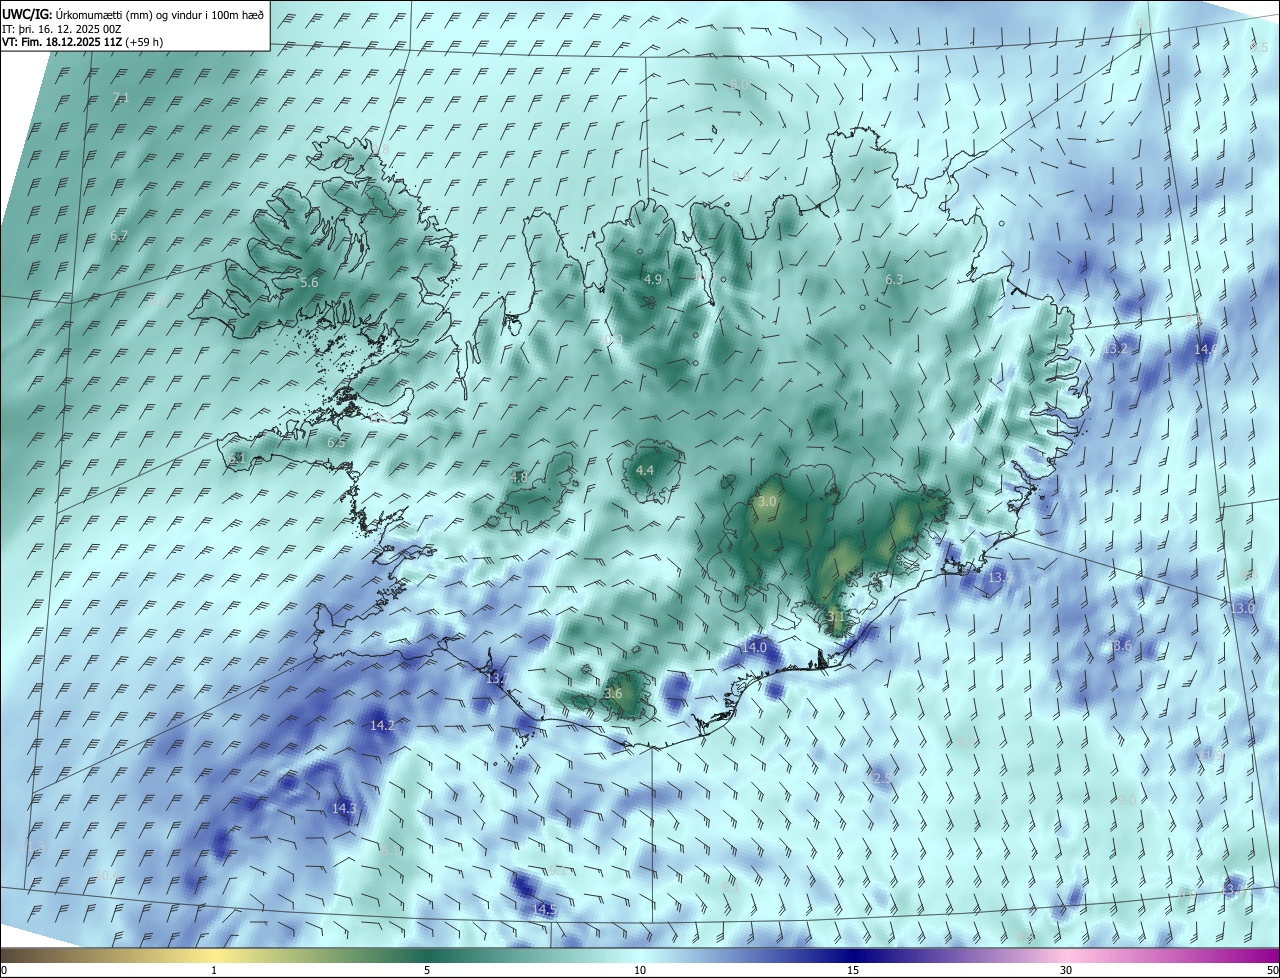Click the 13.6 value label on the map
The image size is (1280, 978).
[1120, 646]
